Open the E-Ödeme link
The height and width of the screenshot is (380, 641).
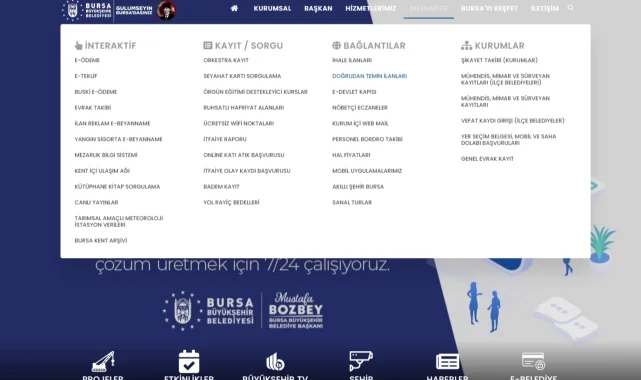click(x=87, y=60)
